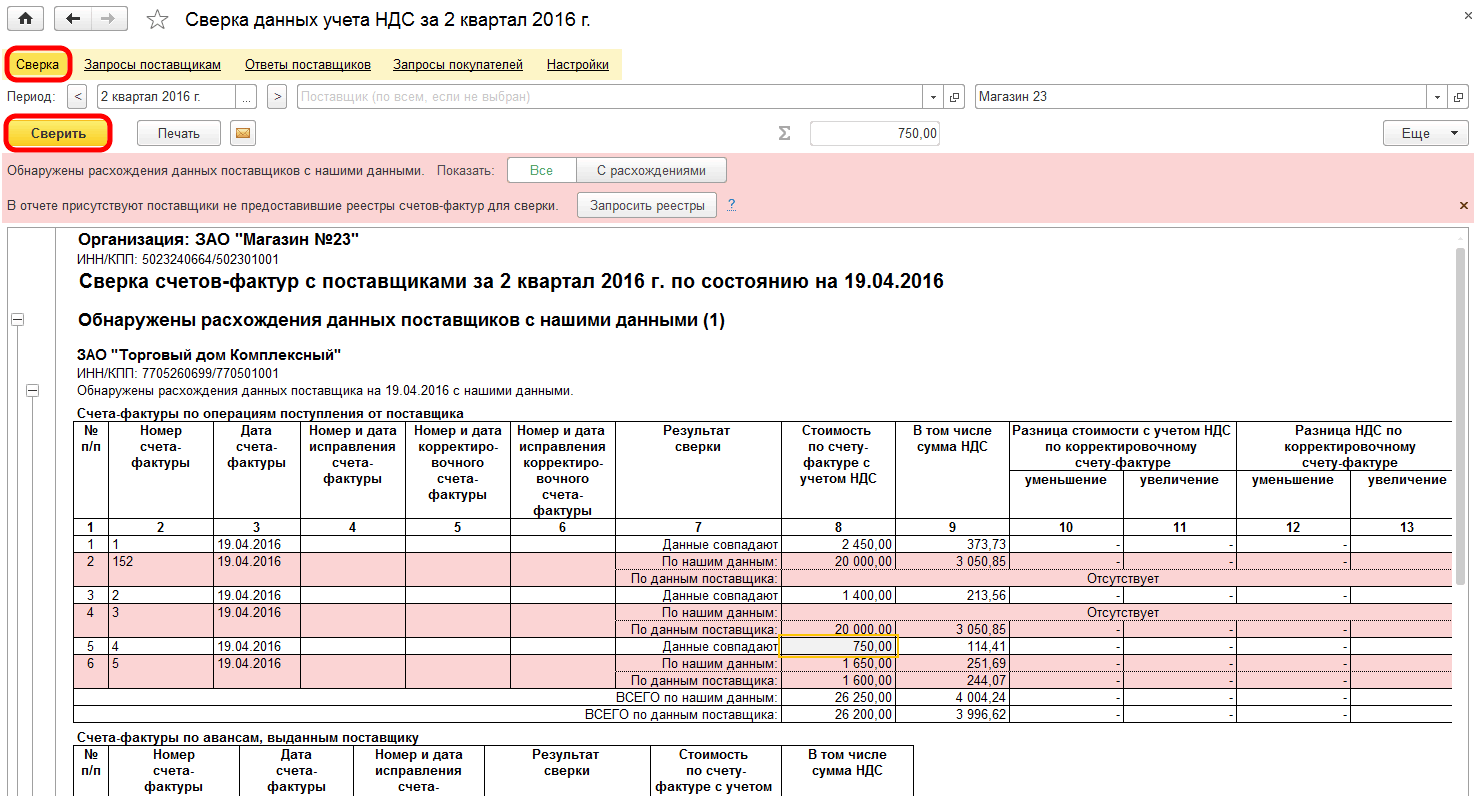Select the VAT cell 373,73
The image size is (1481, 796).
[952, 544]
